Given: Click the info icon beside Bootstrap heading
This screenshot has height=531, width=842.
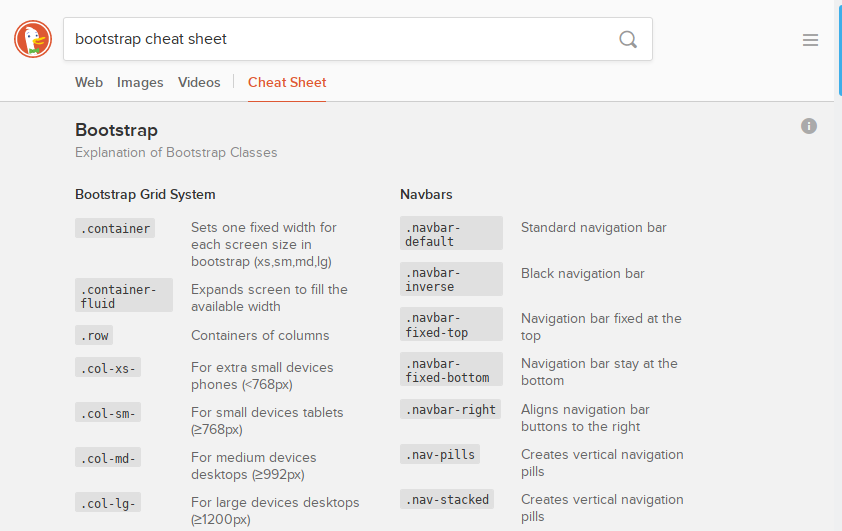Looking at the screenshot, I should pyautogui.click(x=809, y=126).
